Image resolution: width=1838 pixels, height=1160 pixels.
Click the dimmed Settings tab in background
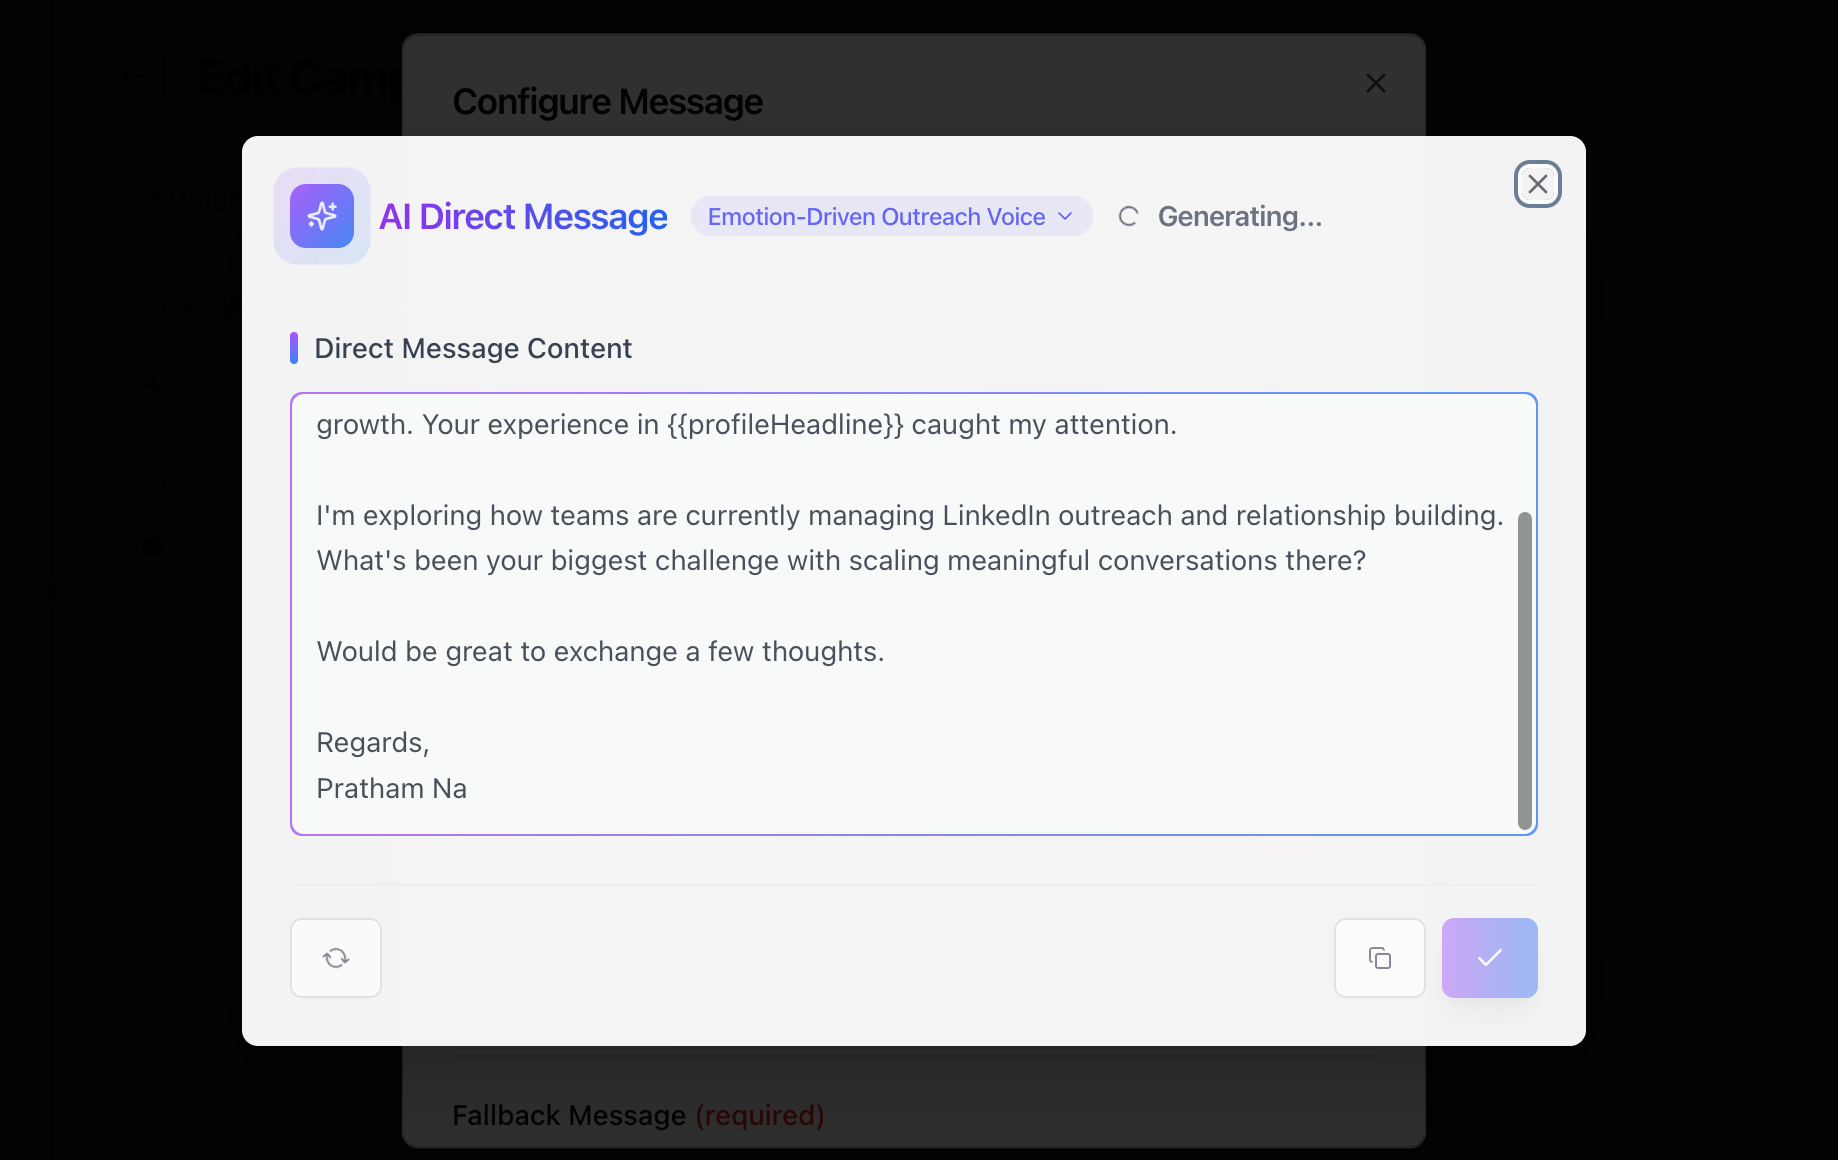click(x=187, y=197)
